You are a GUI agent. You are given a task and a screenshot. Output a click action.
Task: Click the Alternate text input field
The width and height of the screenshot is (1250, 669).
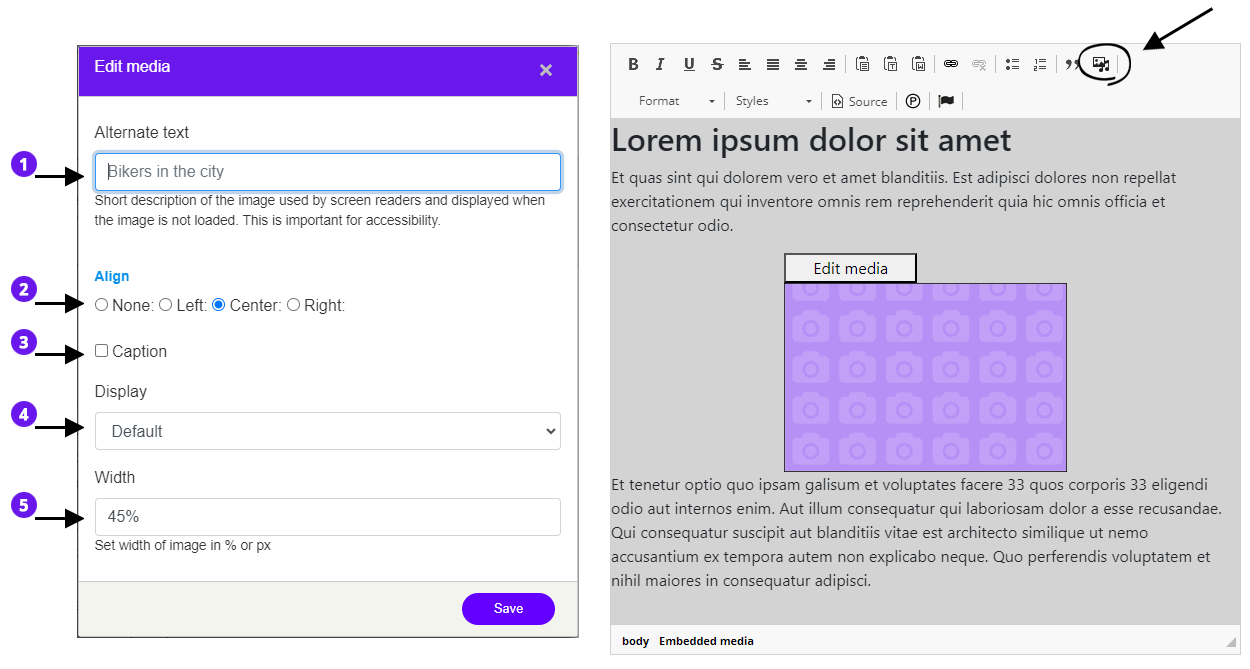pos(328,172)
